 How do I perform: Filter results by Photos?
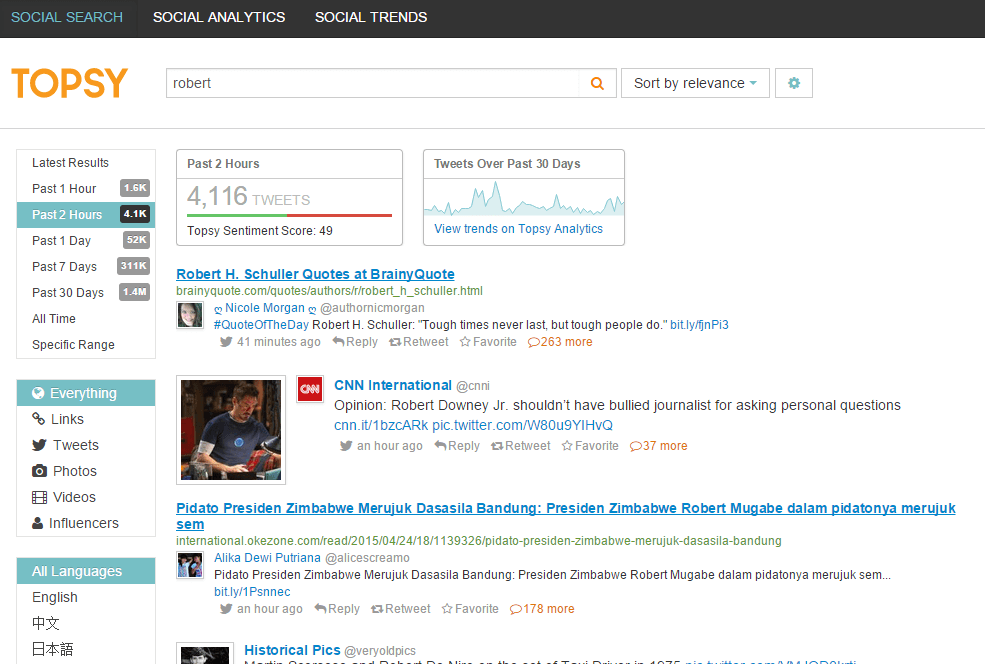click(86, 471)
